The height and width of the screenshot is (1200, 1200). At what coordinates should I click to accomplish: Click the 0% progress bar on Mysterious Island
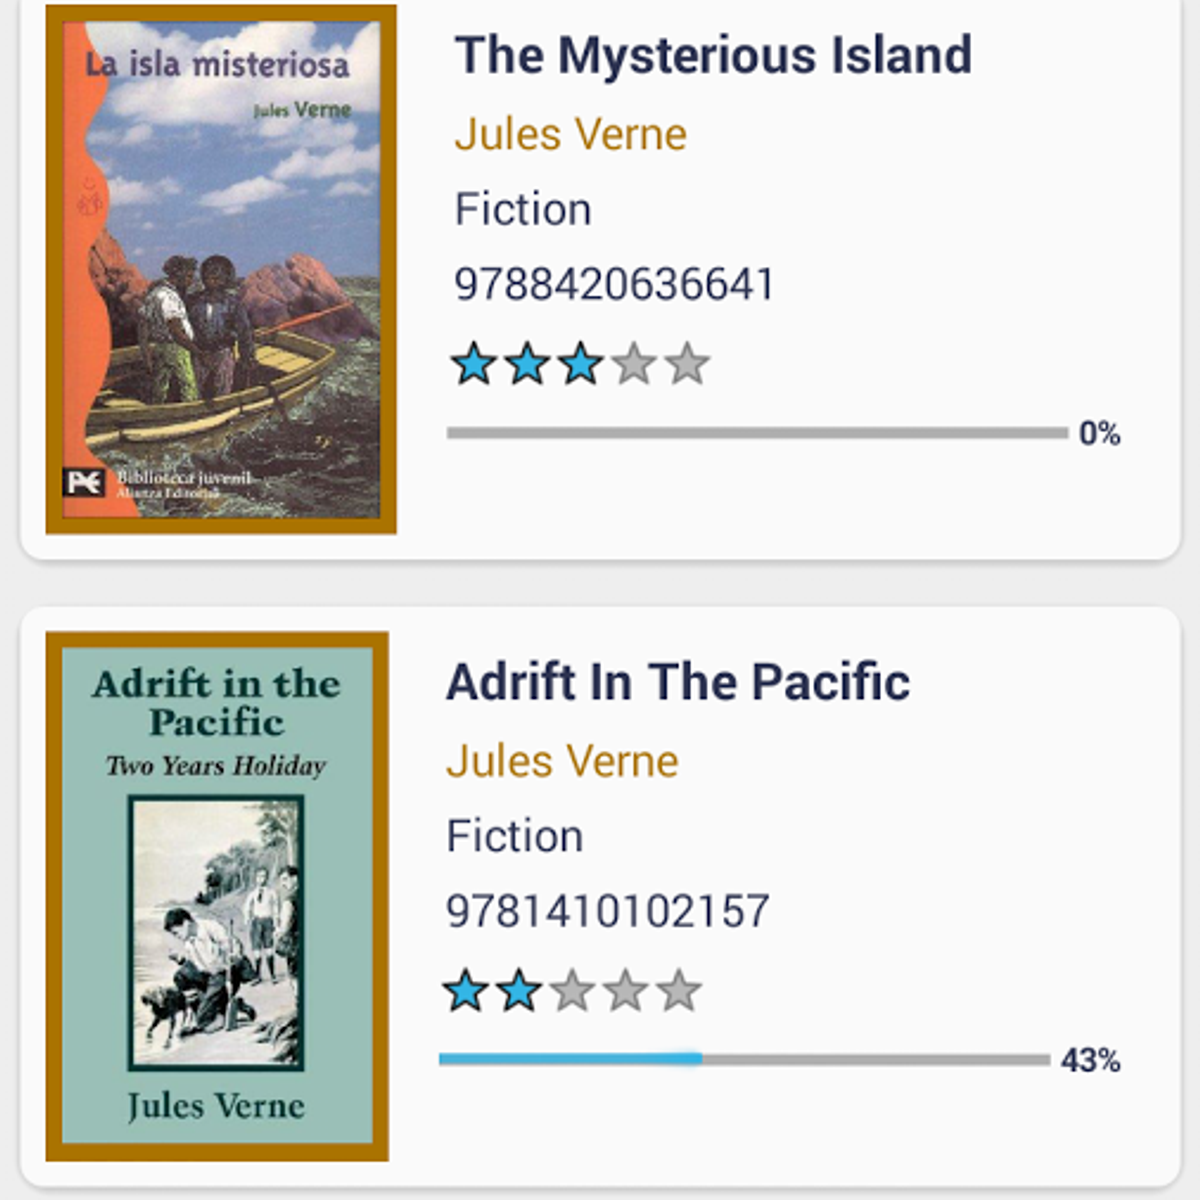tap(758, 432)
